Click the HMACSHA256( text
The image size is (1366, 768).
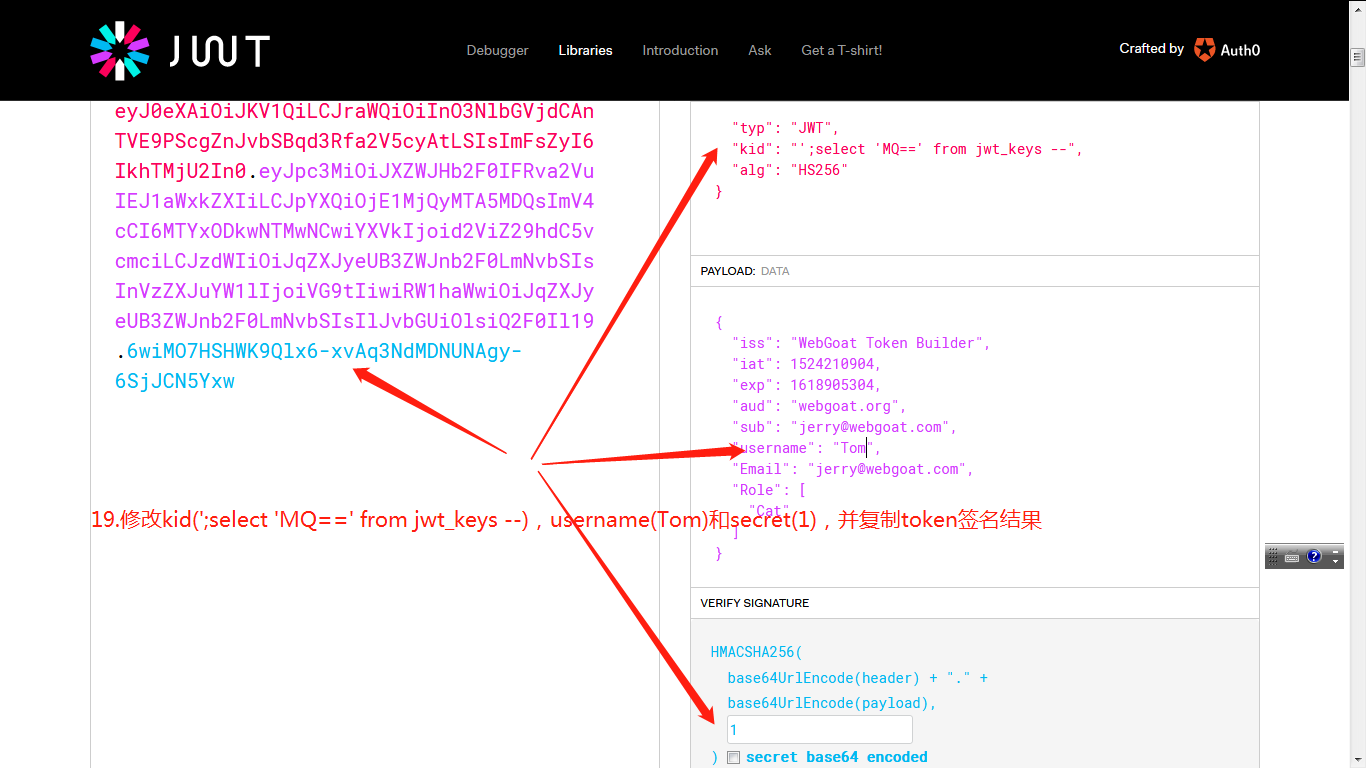tap(757, 652)
